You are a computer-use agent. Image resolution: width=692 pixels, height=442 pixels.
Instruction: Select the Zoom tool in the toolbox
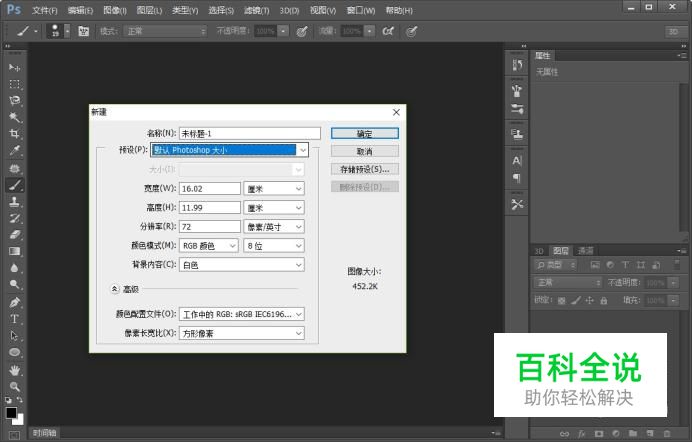pyautogui.click(x=15, y=386)
